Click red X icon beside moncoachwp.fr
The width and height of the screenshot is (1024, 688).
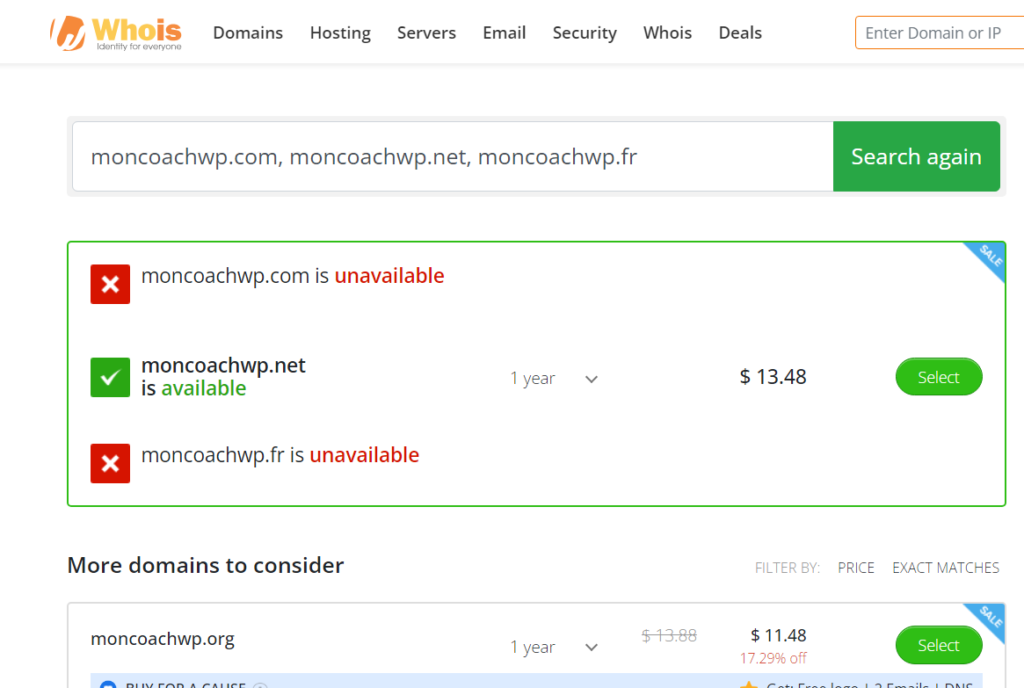(110, 464)
